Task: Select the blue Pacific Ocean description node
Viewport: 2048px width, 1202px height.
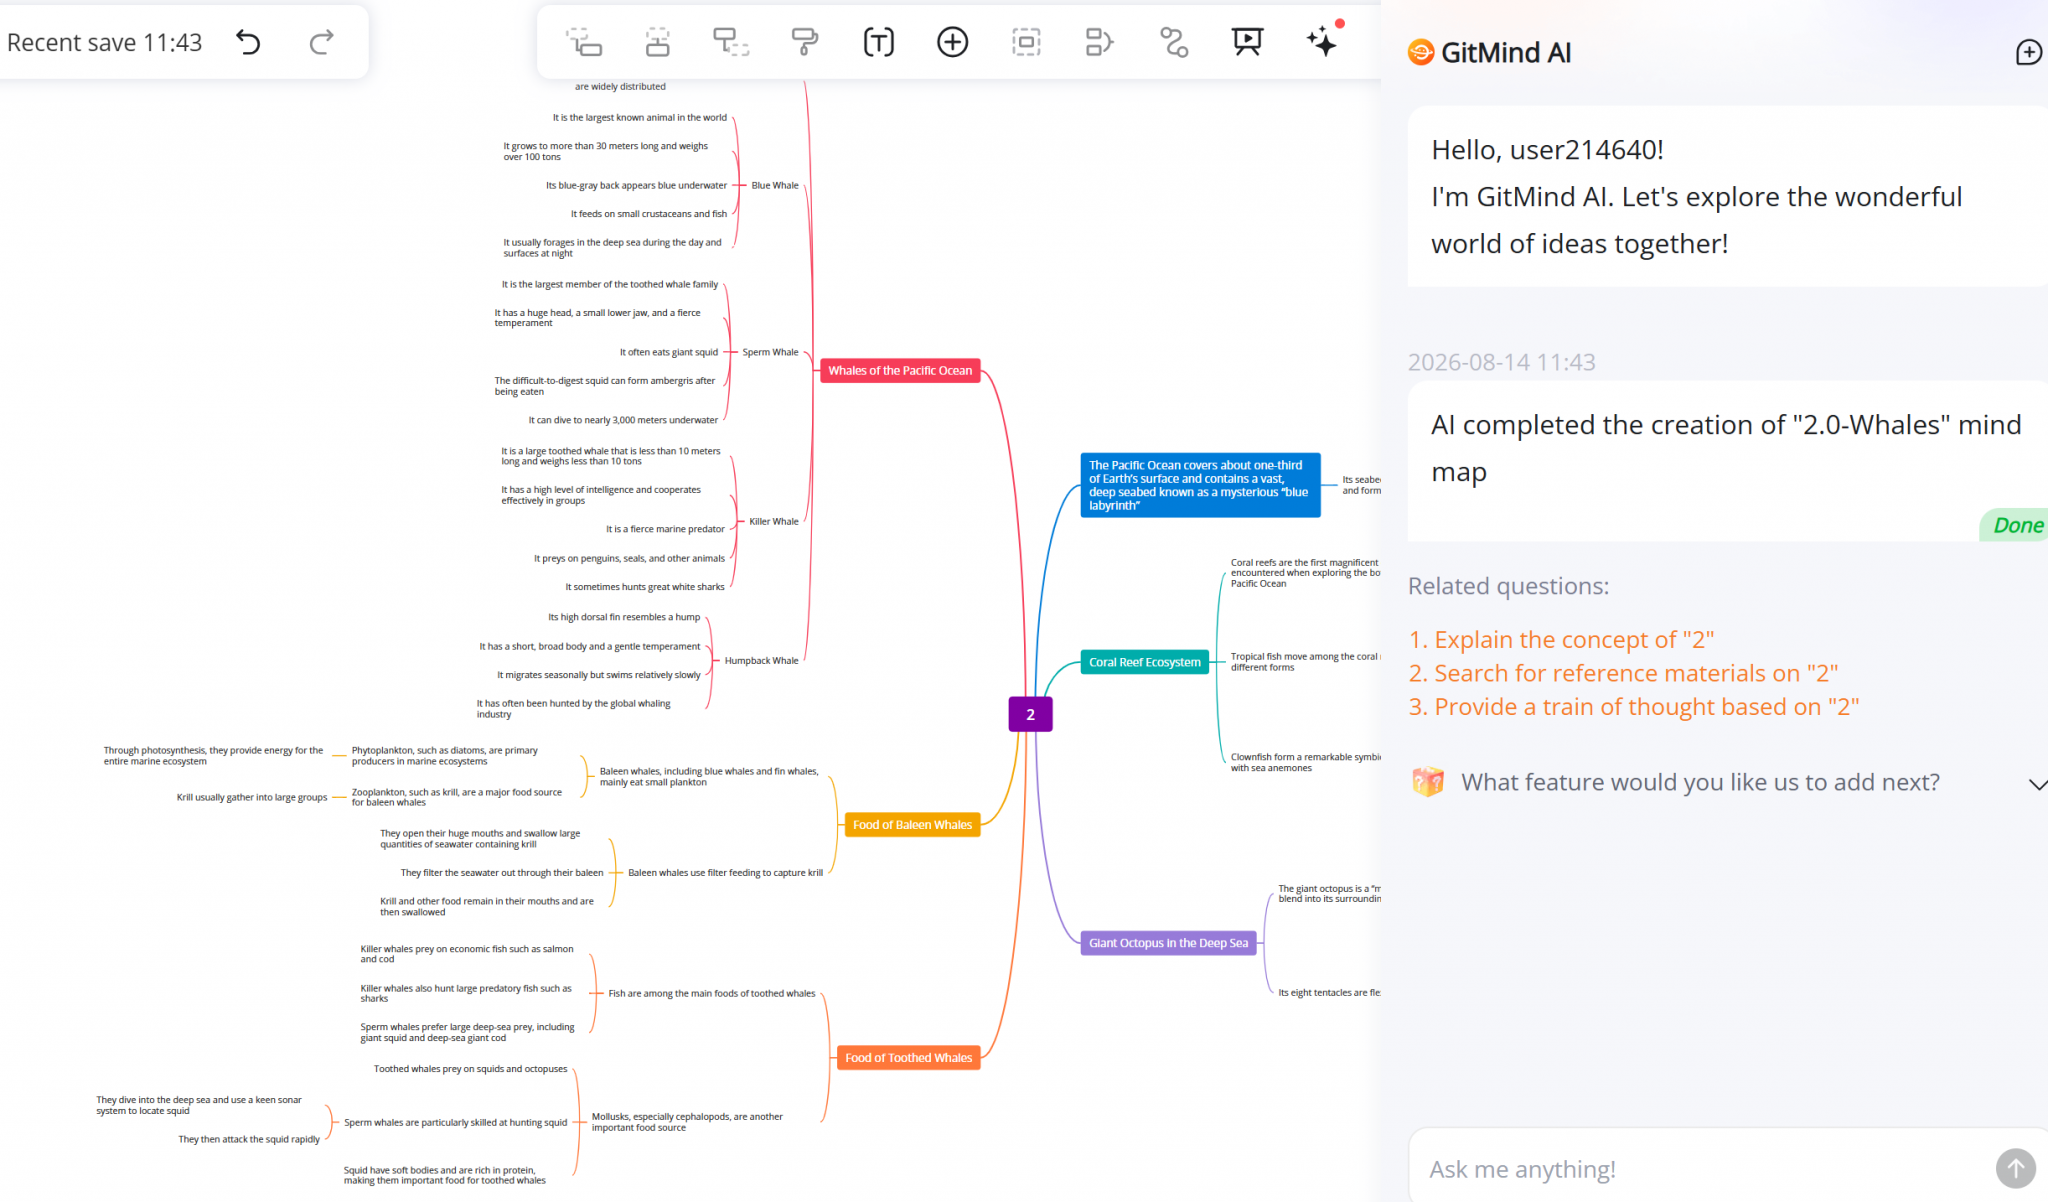Action: (x=1200, y=485)
